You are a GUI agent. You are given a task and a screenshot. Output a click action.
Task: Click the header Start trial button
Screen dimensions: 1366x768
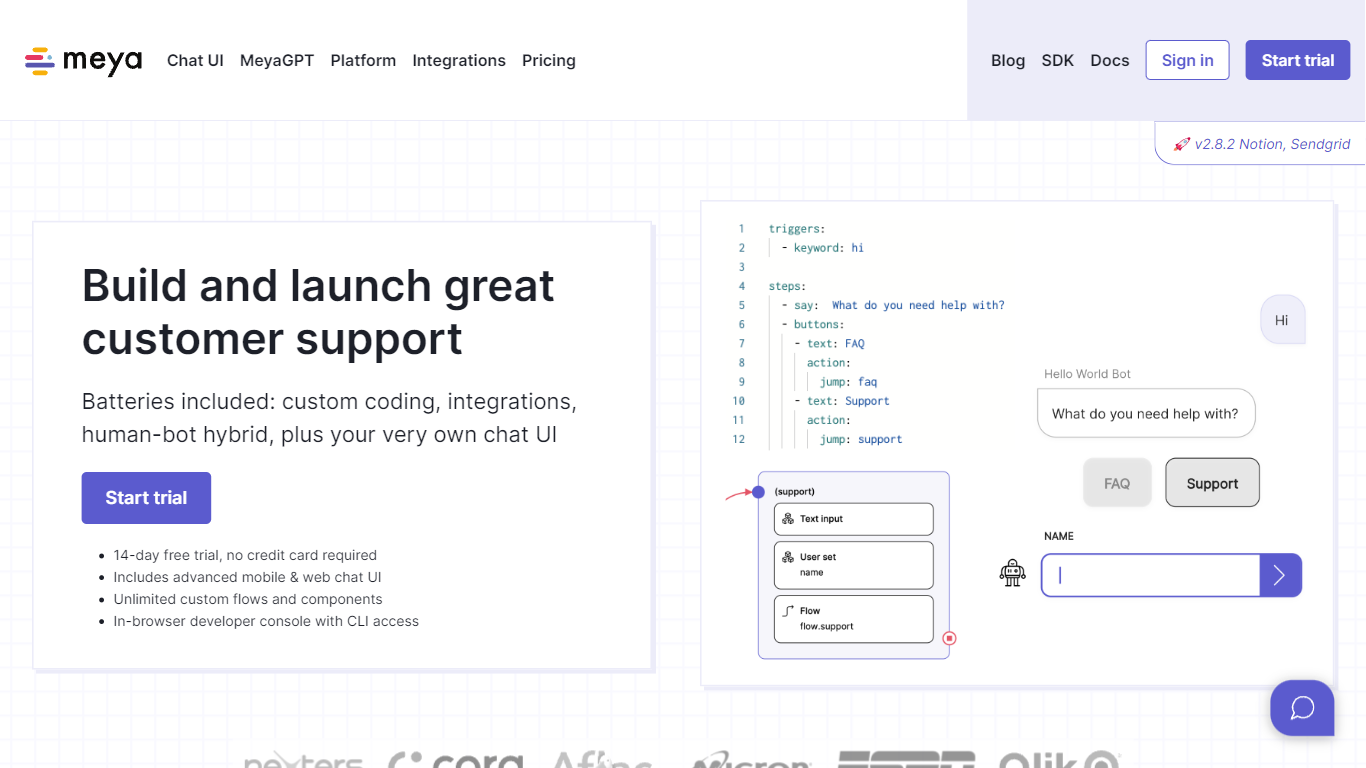click(1297, 60)
